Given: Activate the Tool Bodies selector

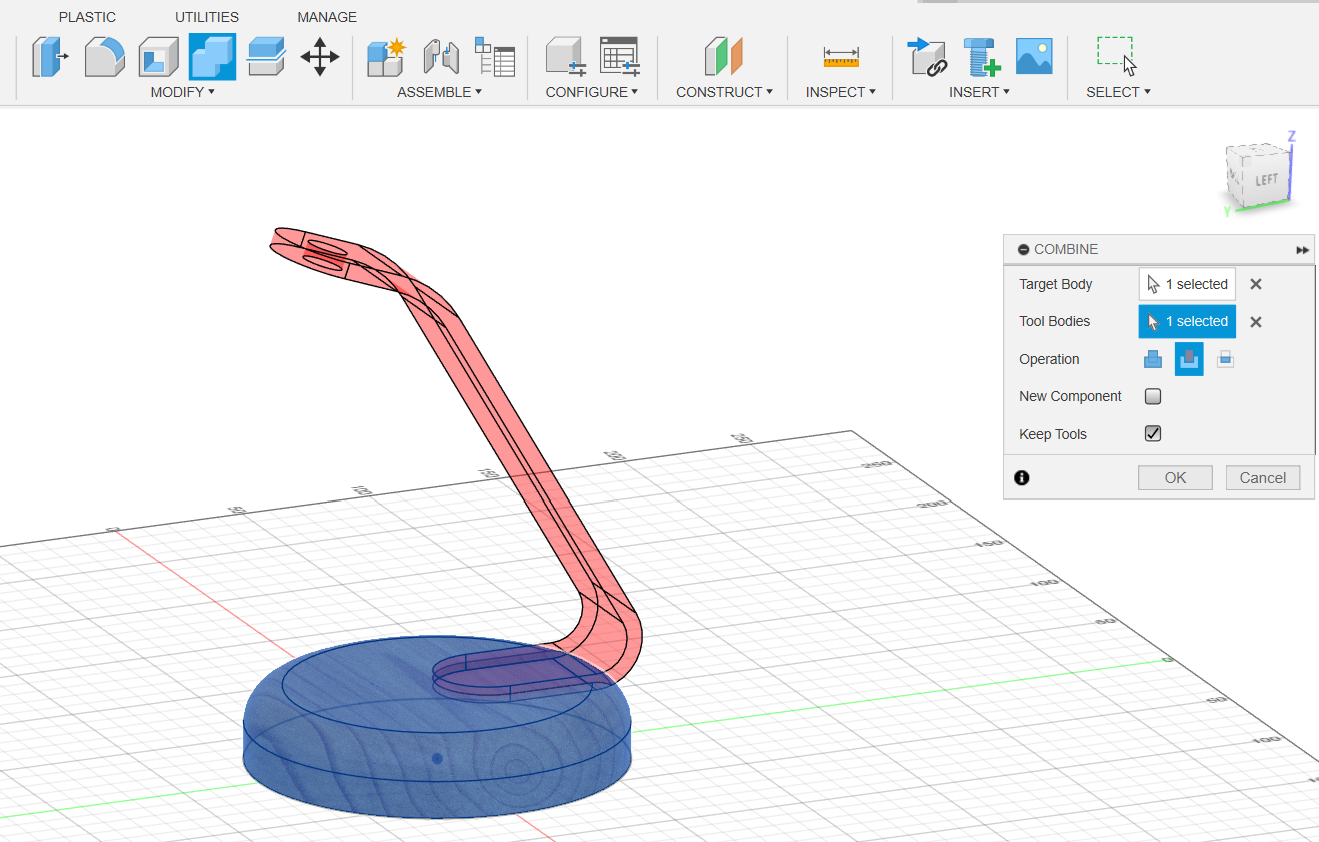Looking at the screenshot, I should (x=1187, y=322).
